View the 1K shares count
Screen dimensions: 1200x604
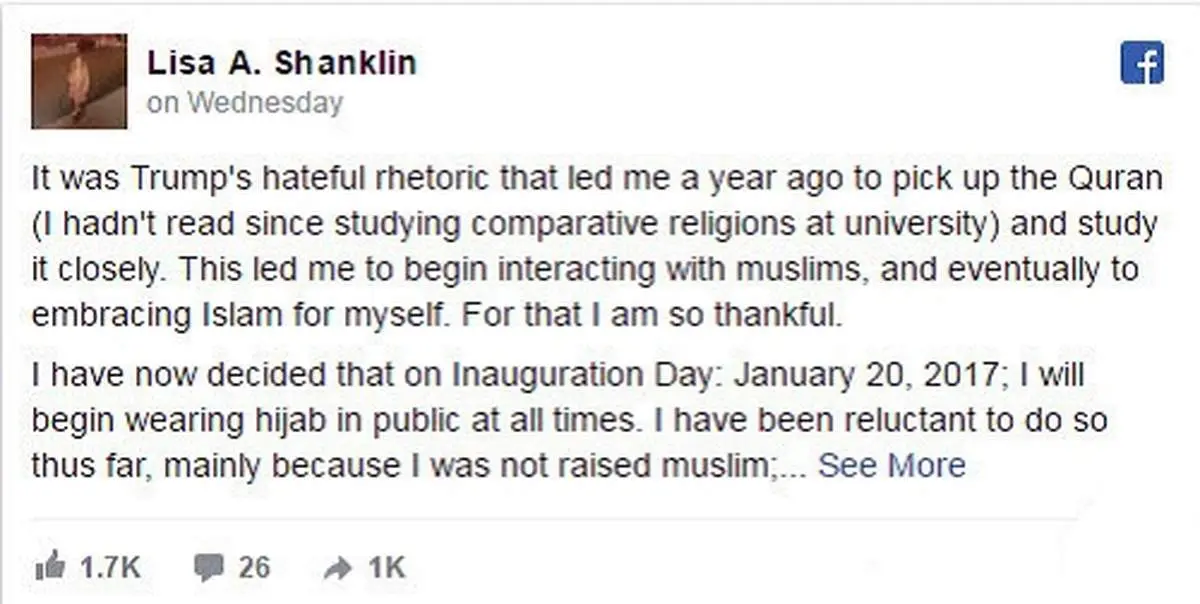[386, 567]
